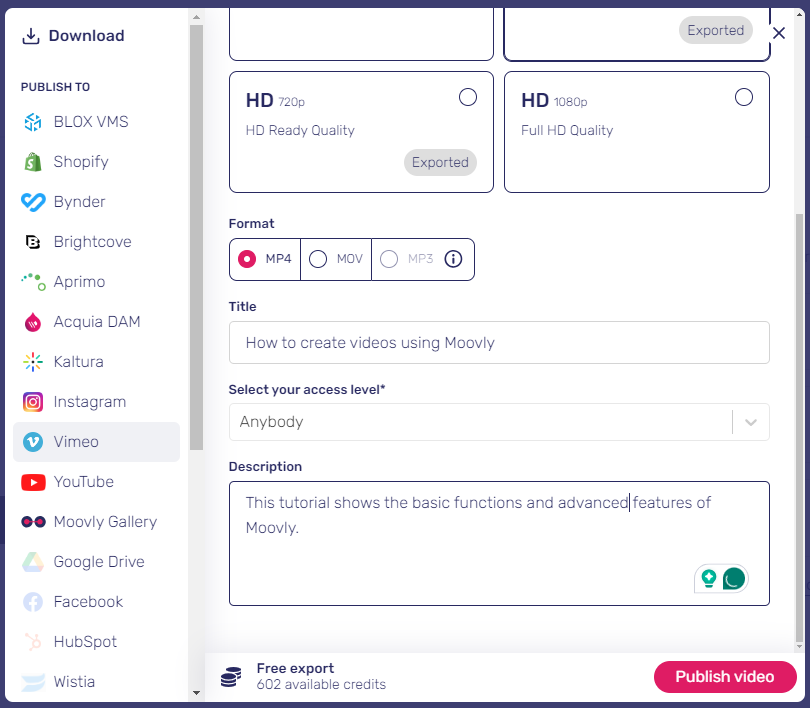Click the Publish video button

(x=725, y=676)
